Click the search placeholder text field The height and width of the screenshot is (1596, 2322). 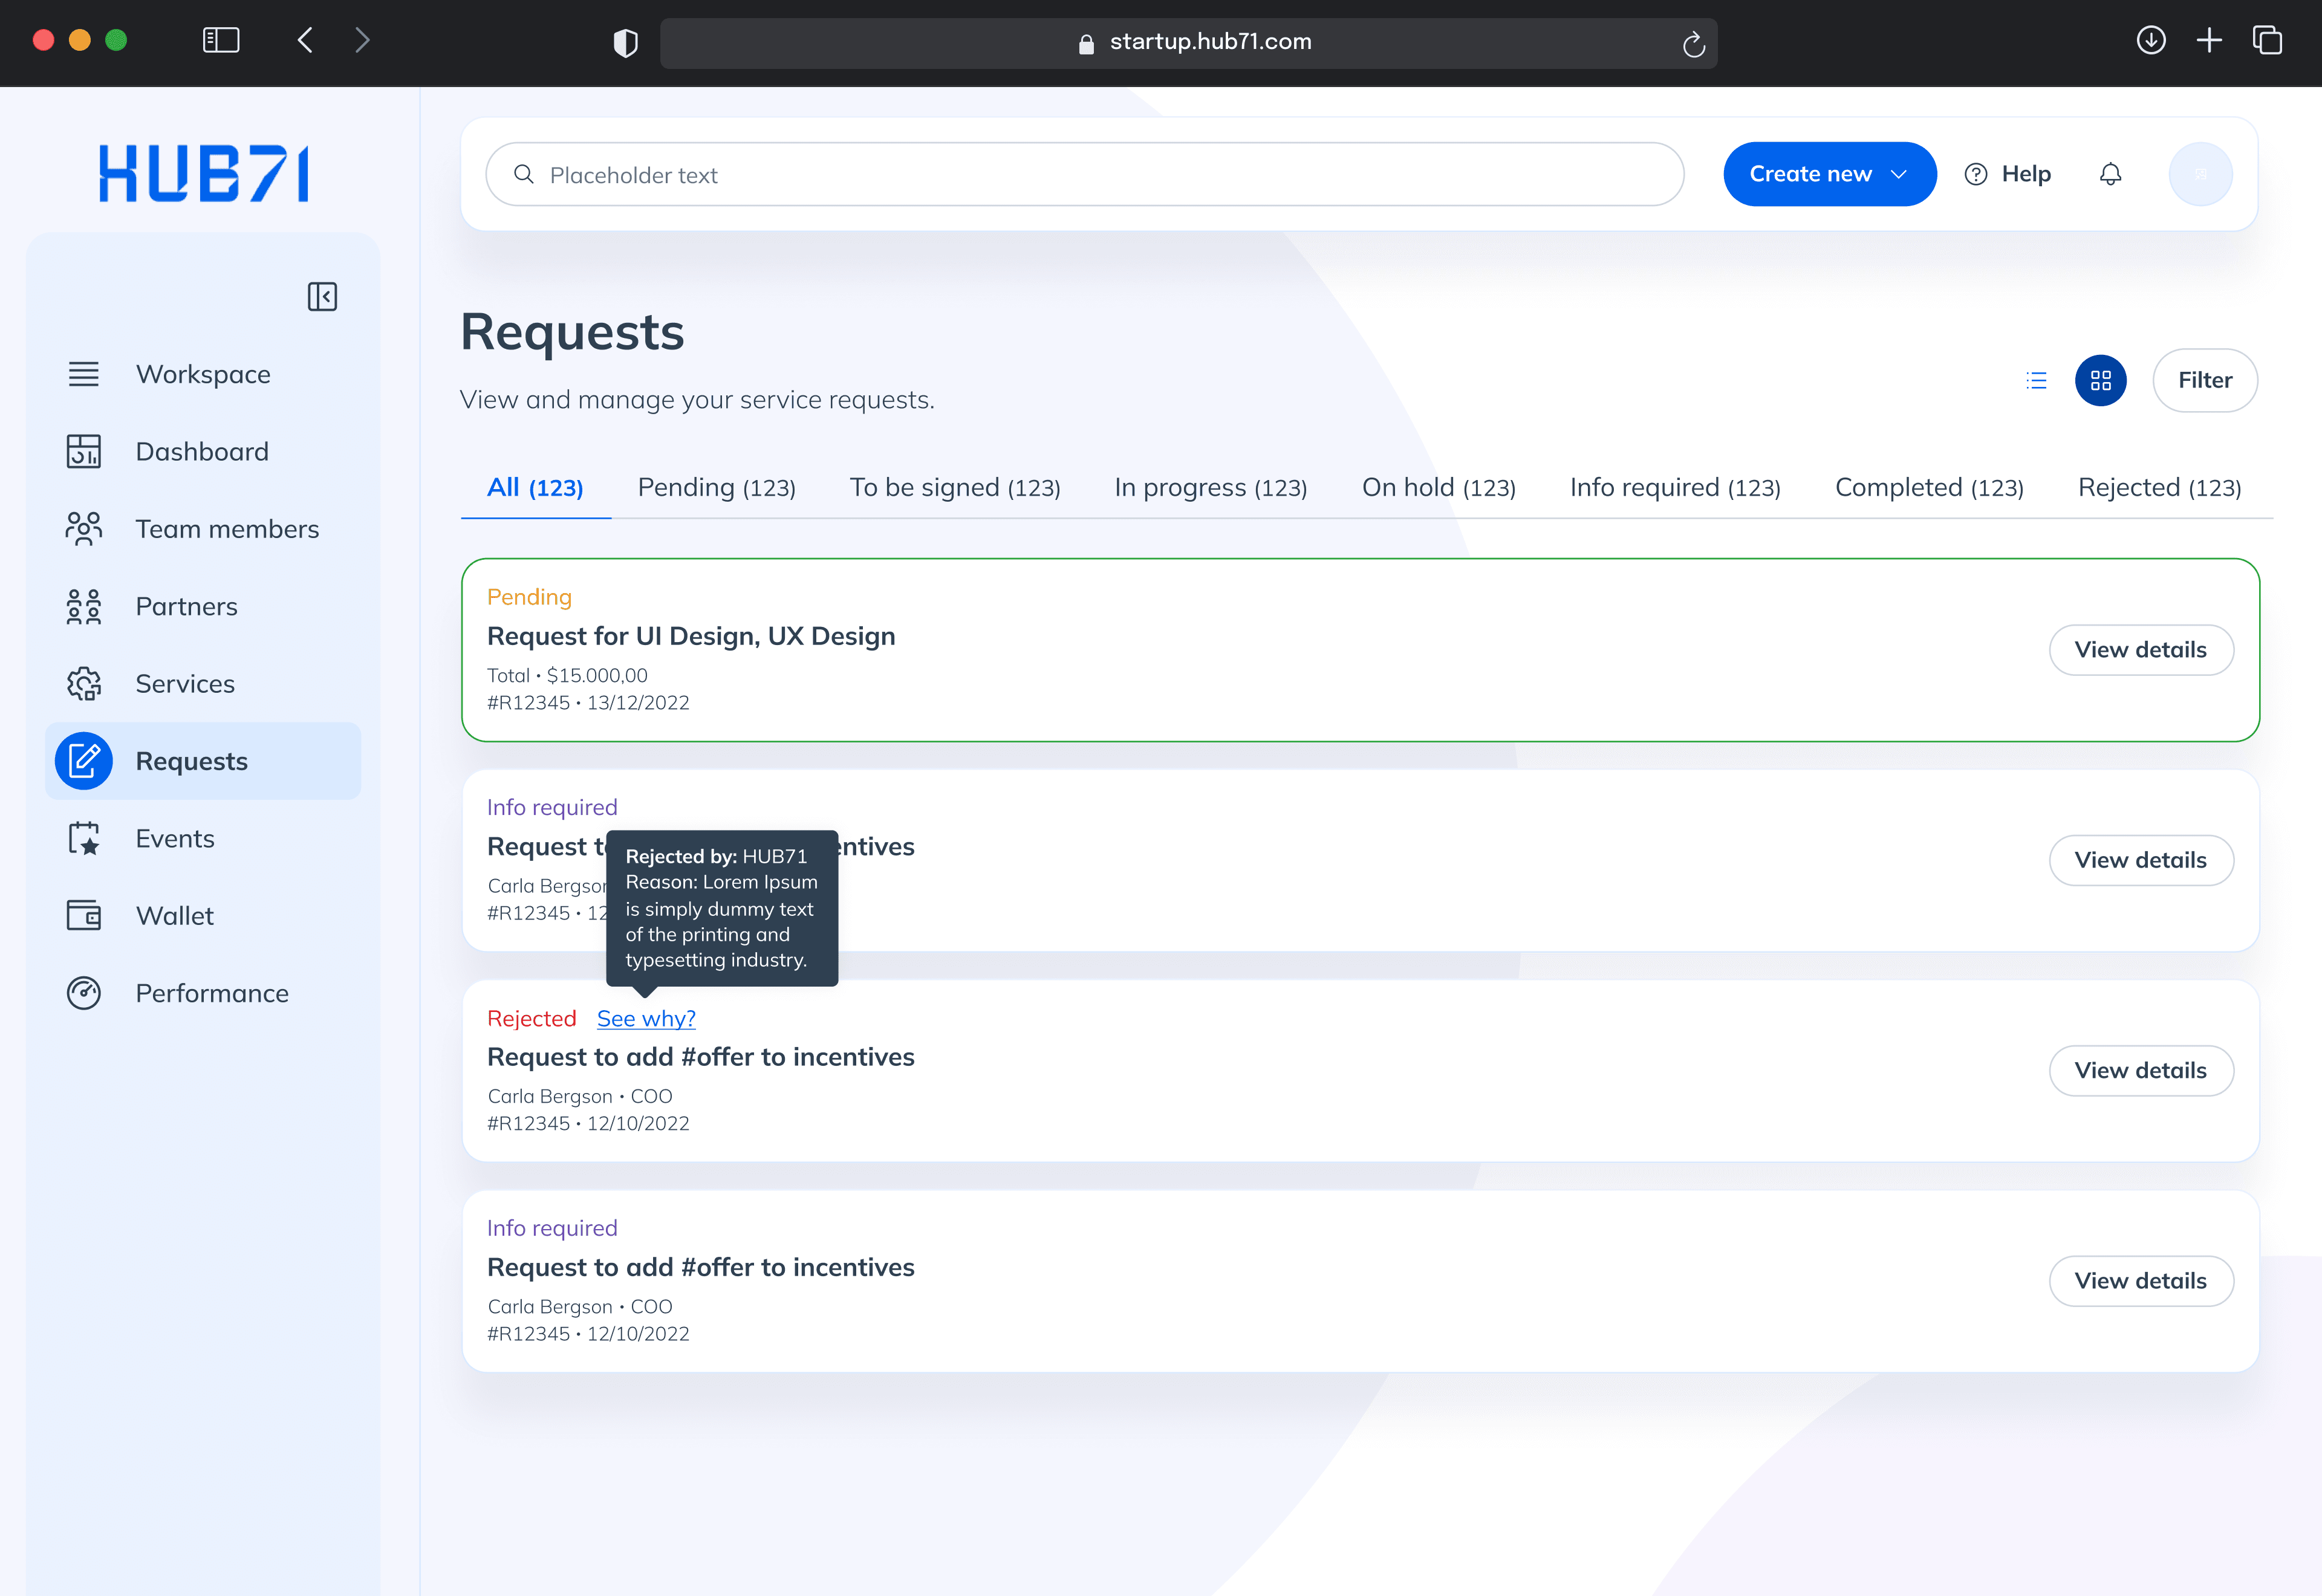point(1085,175)
